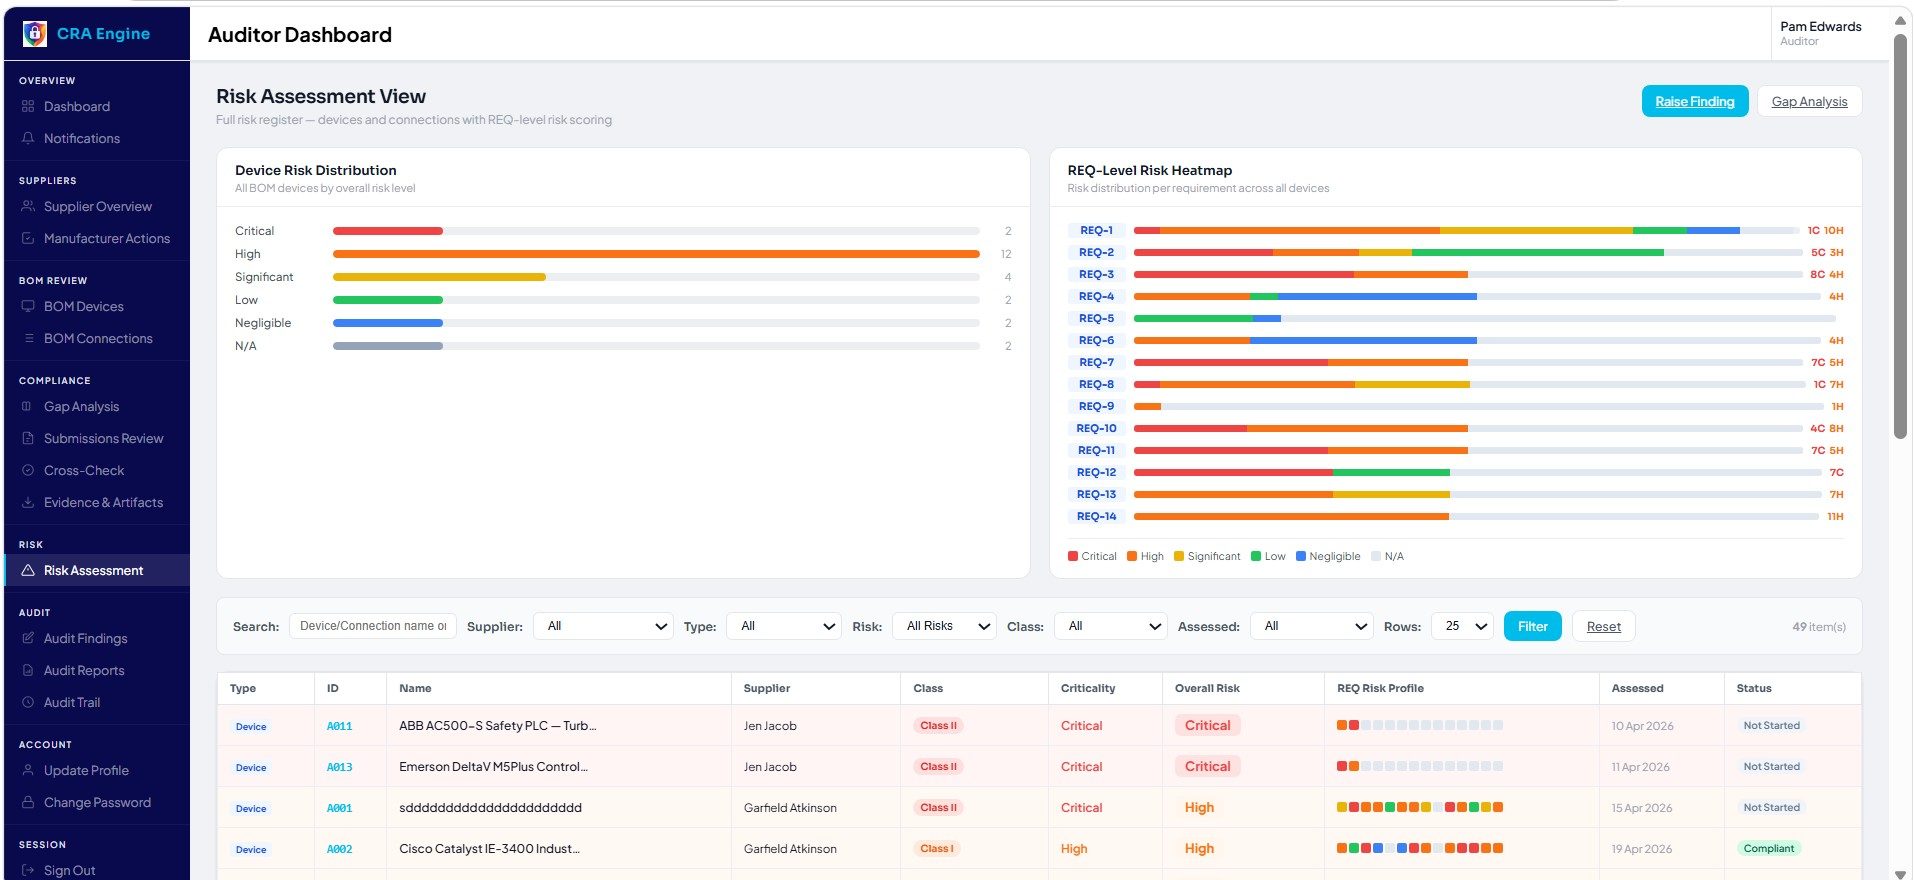The image size is (1915, 880).
Task: Click the scrollbar down arrow
Action: tap(1900, 874)
